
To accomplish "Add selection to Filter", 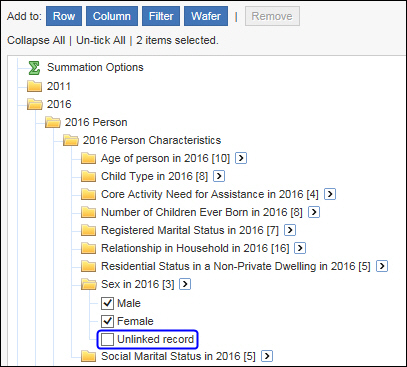I will (161, 16).
